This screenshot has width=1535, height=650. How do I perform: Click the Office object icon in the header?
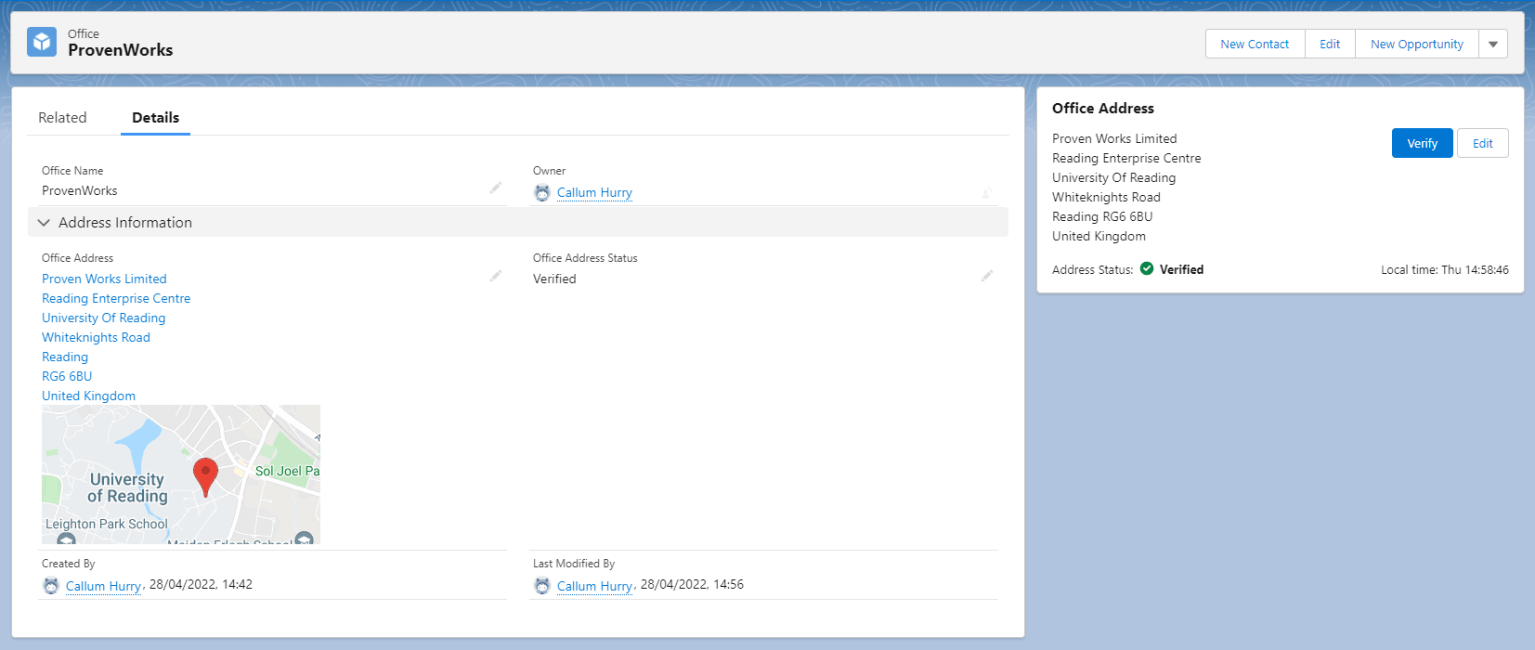tap(41, 41)
